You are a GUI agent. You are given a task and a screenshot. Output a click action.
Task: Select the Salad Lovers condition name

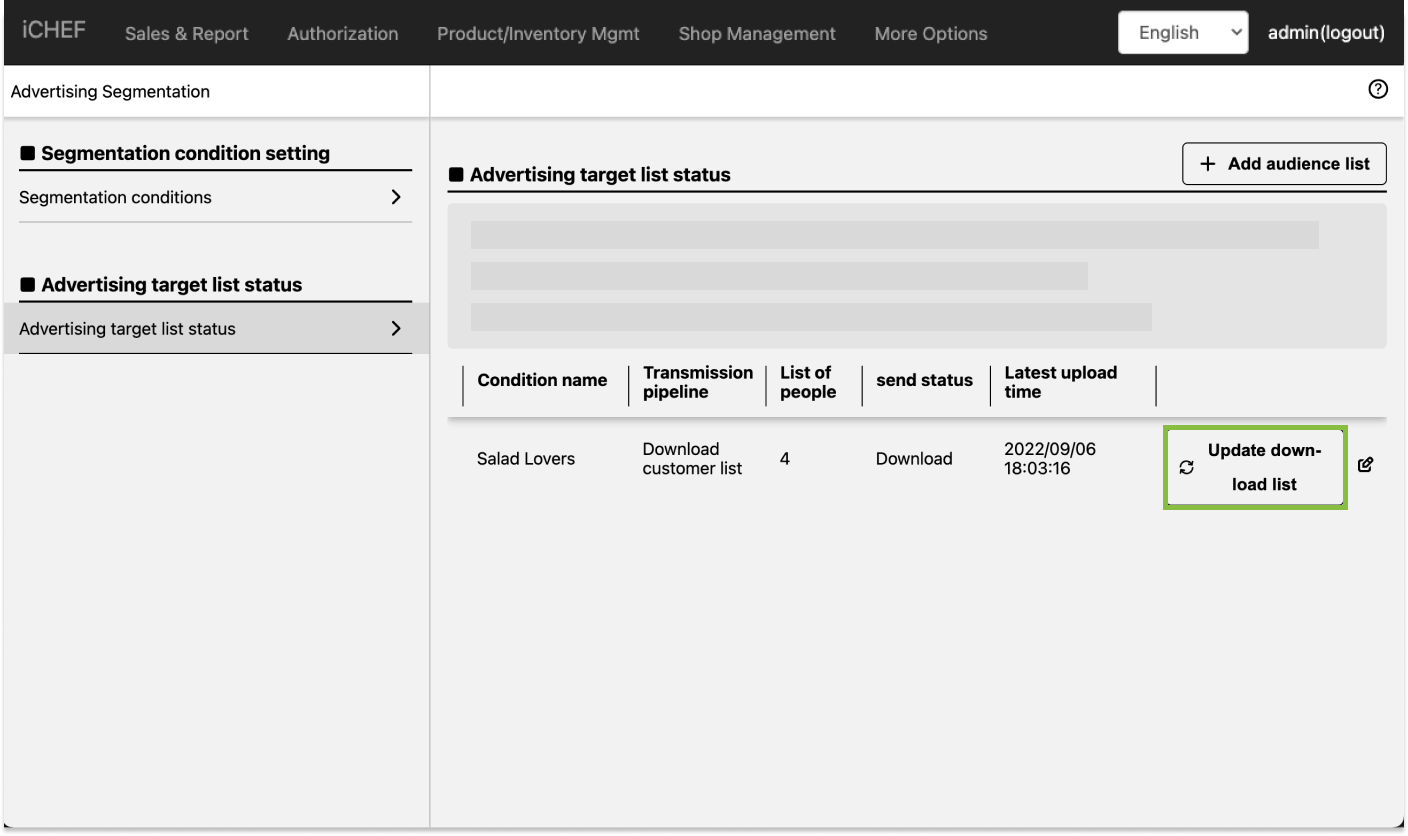(526, 459)
